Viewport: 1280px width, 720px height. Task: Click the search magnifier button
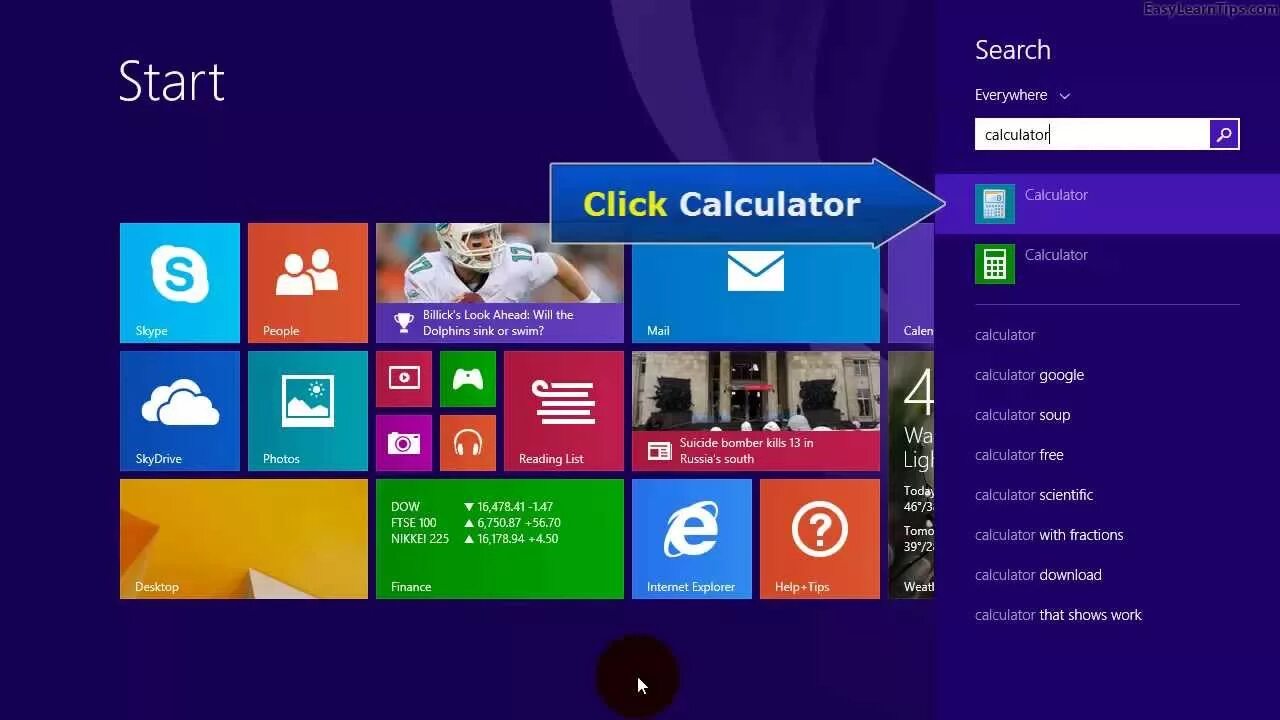tap(1224, 133)
